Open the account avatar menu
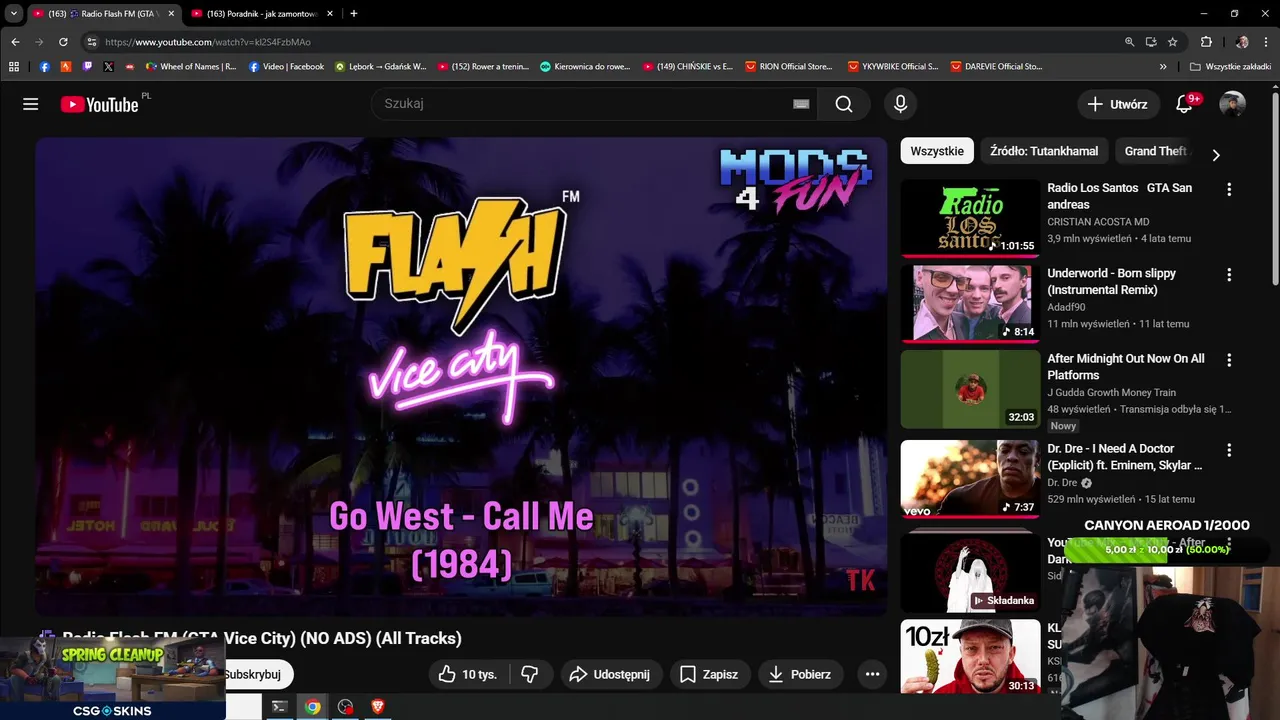 tap(1232, 104)
